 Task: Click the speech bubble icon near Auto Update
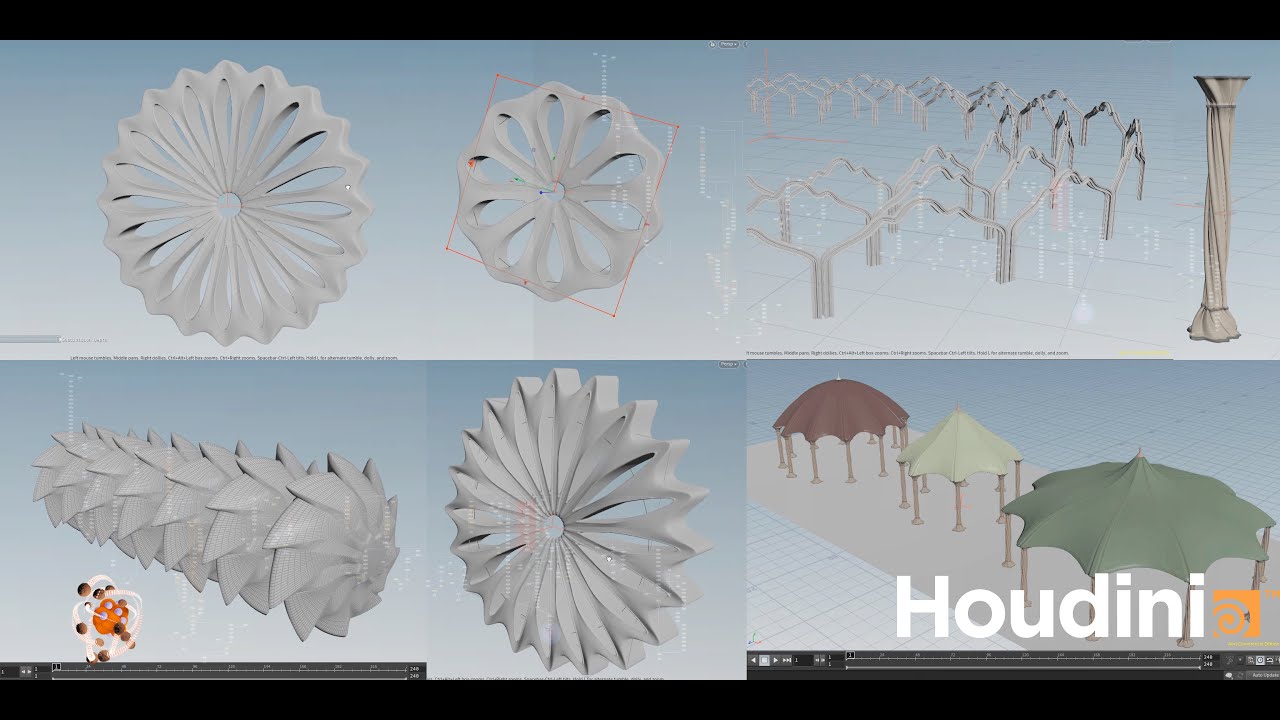point(1229,676)
